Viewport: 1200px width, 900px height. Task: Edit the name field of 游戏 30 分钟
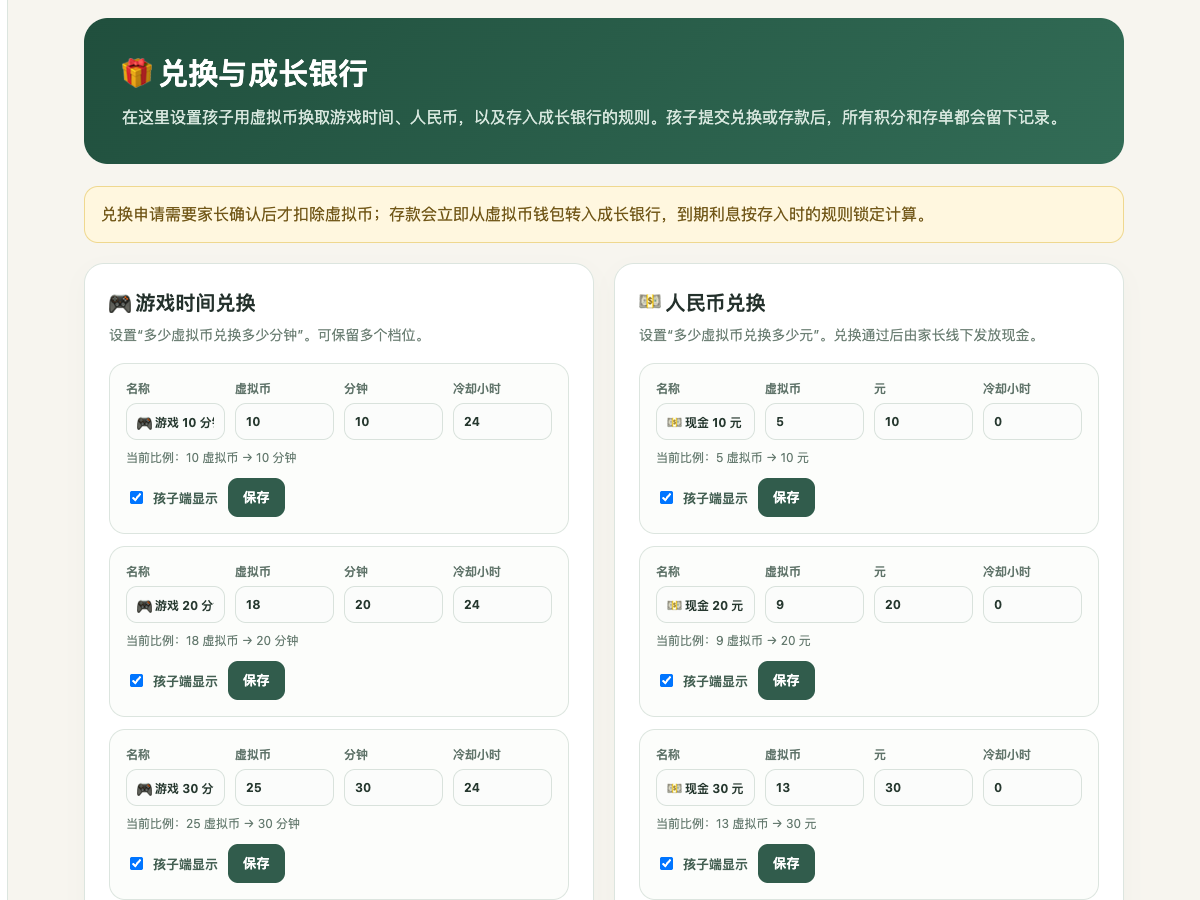click(x=175, y=787)
